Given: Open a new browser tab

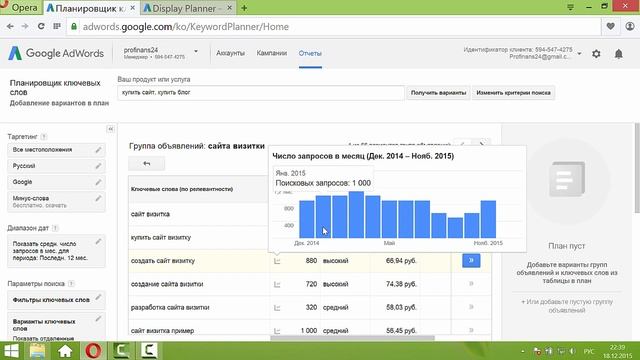Looking at the screenshot, I should click(x=244, y=8).
